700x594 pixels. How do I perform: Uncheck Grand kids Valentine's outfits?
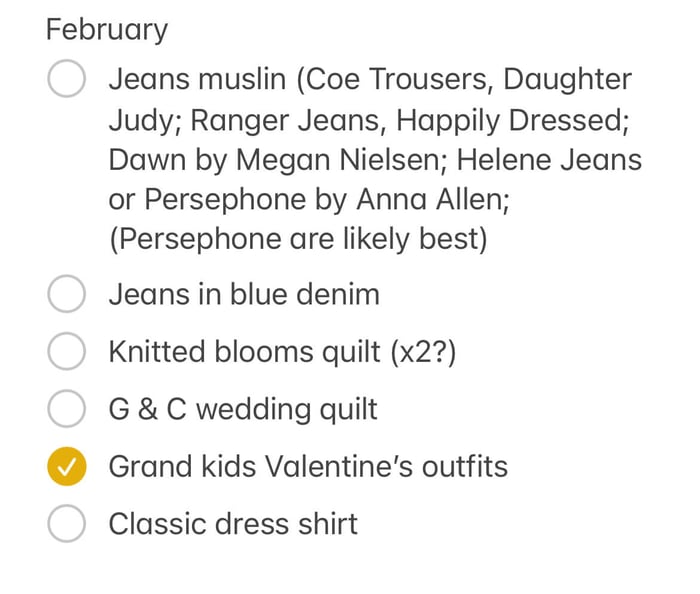(67, 466)
